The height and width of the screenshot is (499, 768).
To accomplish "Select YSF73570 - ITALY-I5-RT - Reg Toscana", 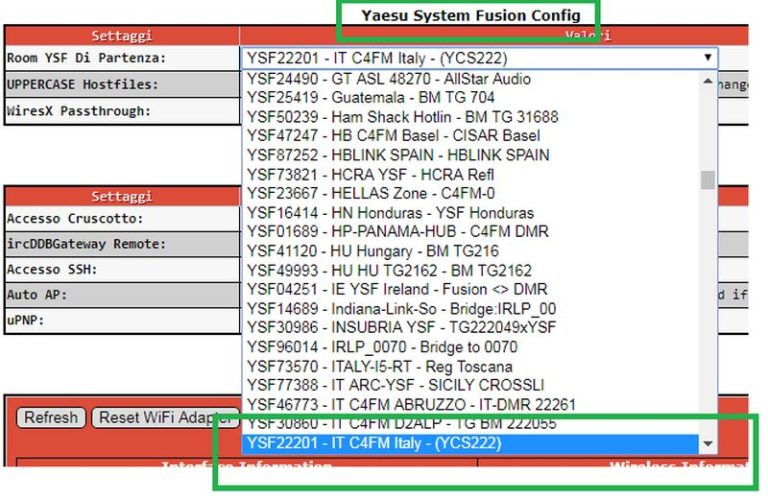I will point(471,366).
